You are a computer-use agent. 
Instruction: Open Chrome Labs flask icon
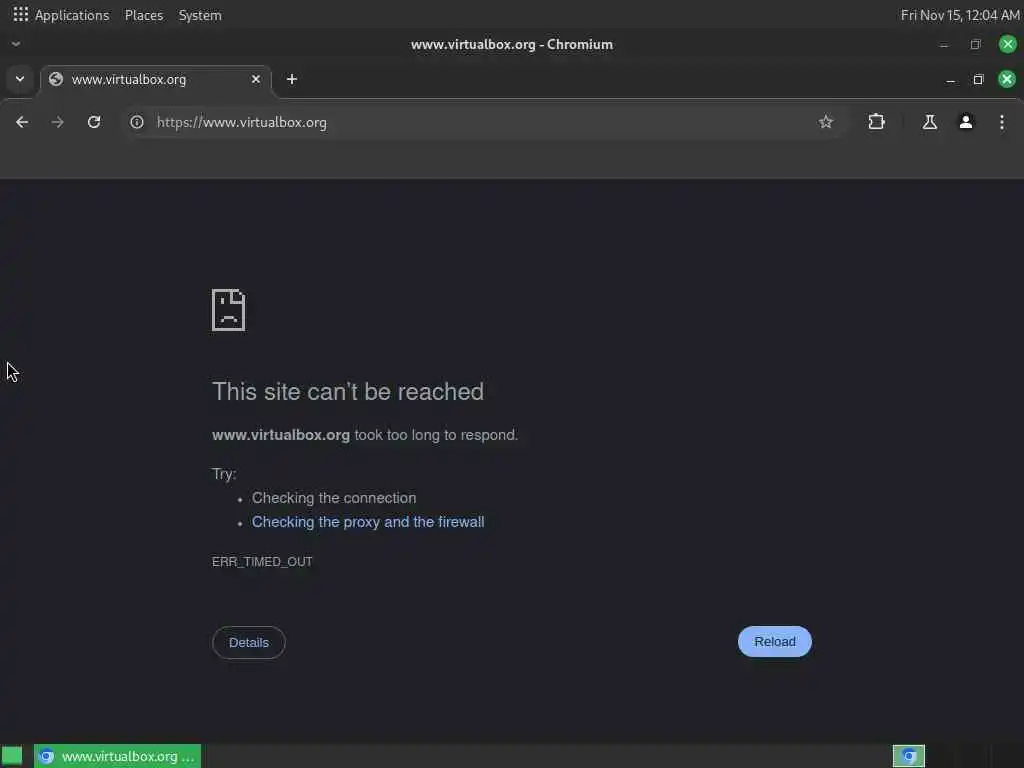tap(929, 122)
